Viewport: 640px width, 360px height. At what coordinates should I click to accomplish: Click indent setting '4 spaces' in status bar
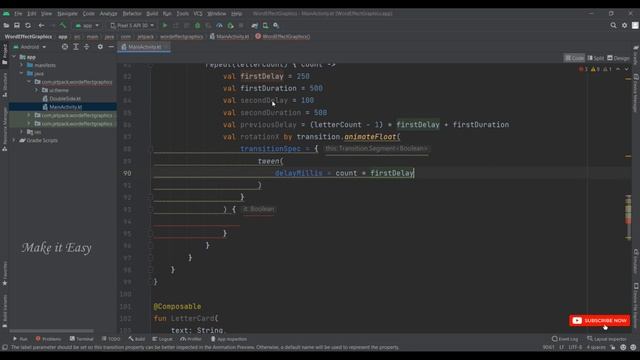596,347
